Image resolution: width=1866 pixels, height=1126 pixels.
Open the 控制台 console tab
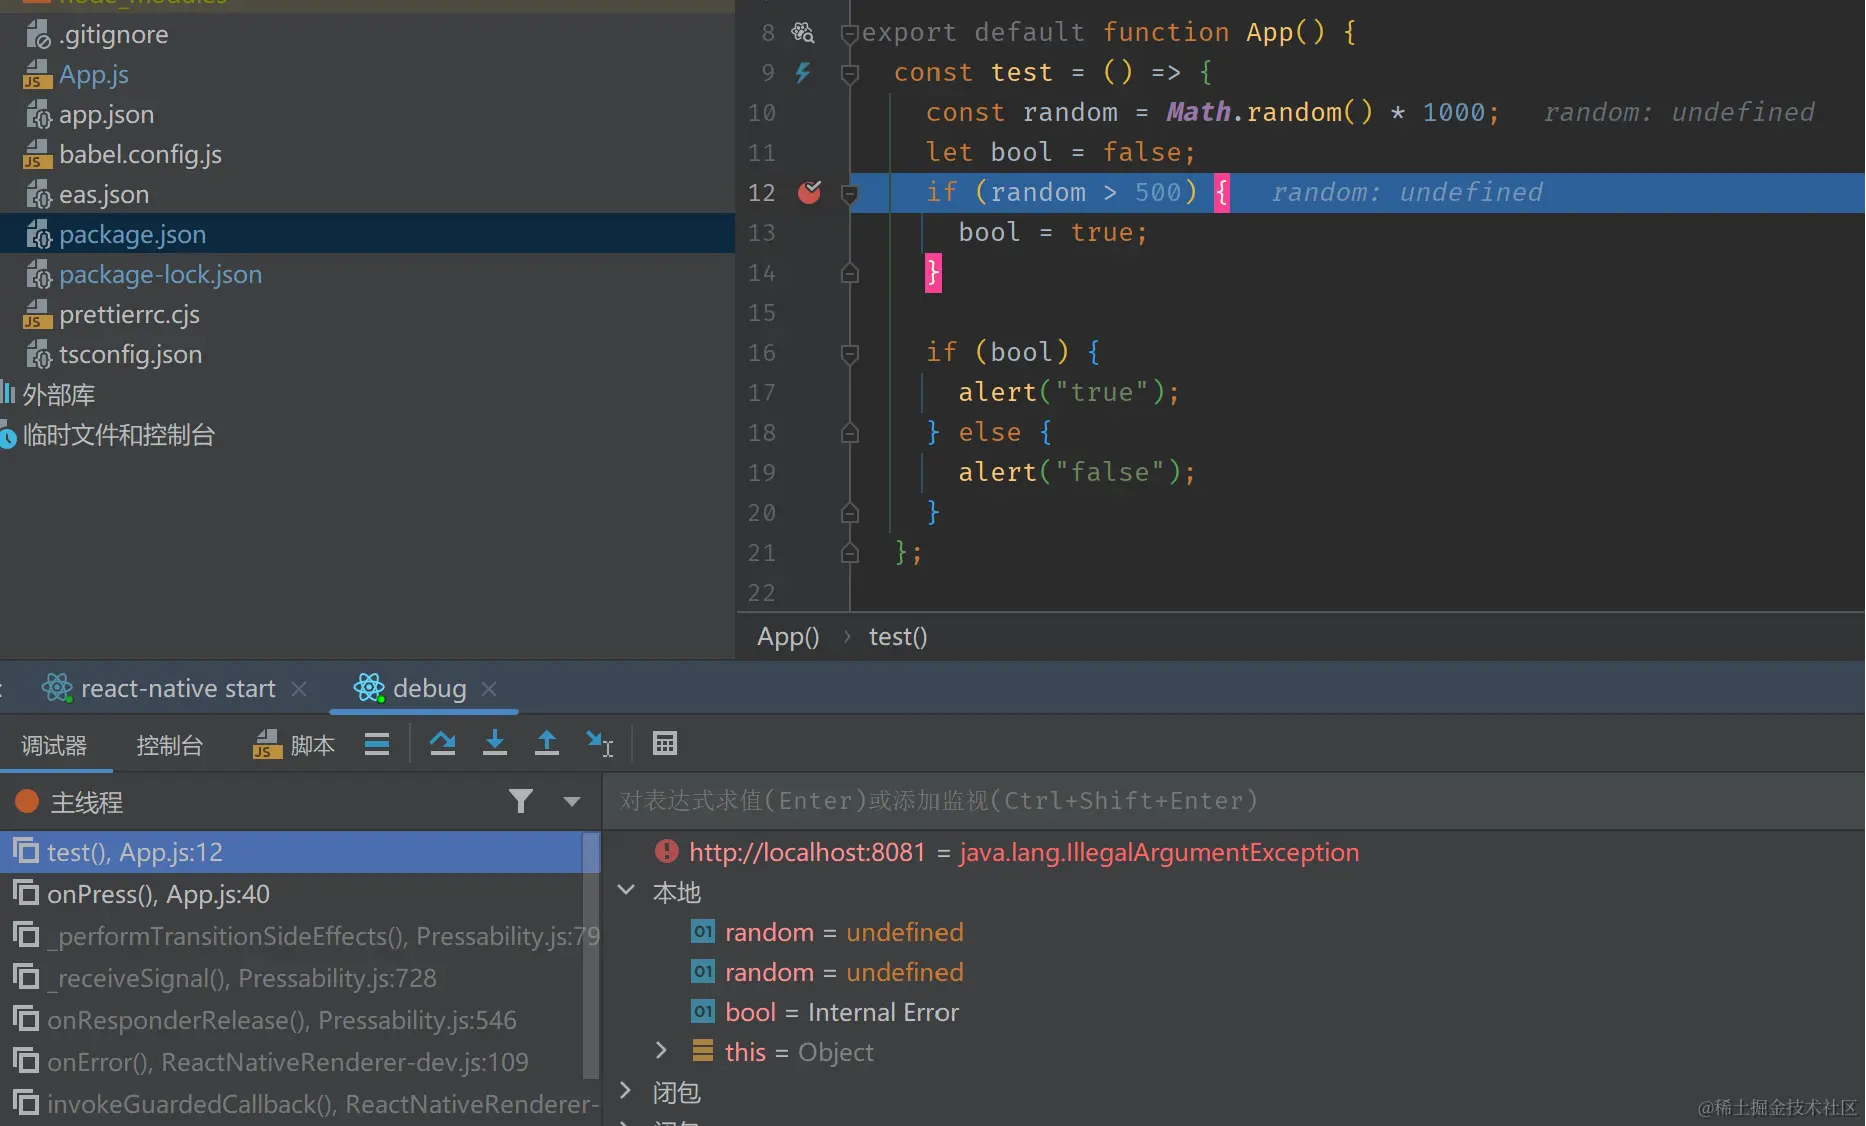coord(169,745)
